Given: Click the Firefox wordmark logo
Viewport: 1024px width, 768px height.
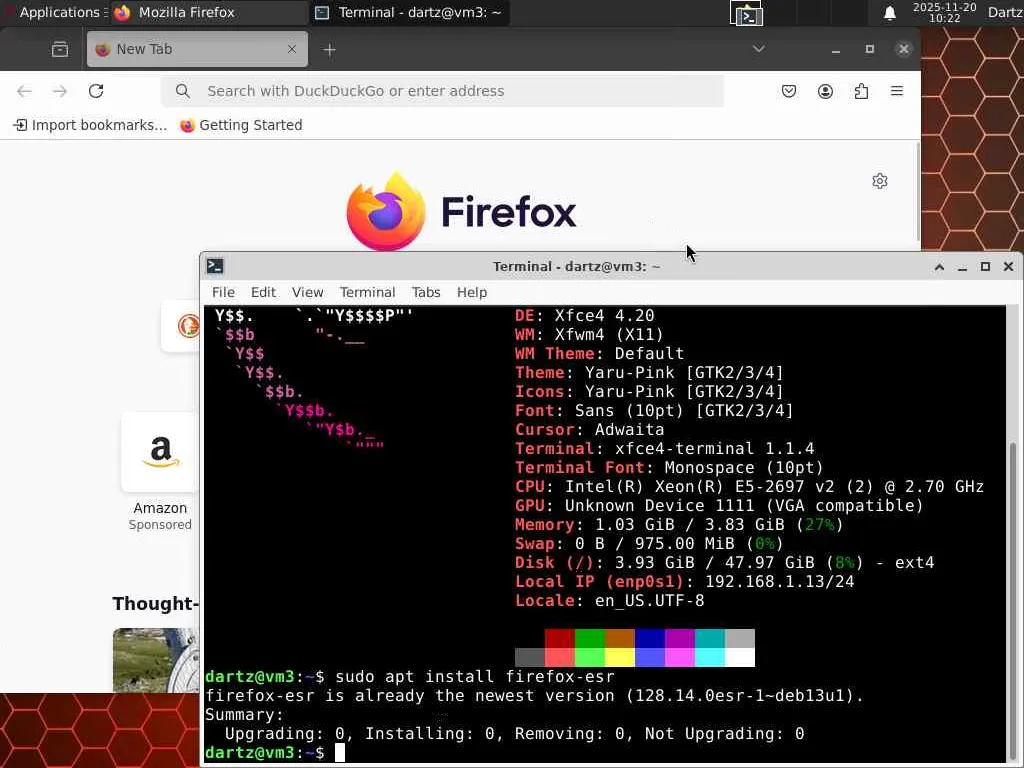Looking at the screenshot, I should click(509, 212).
